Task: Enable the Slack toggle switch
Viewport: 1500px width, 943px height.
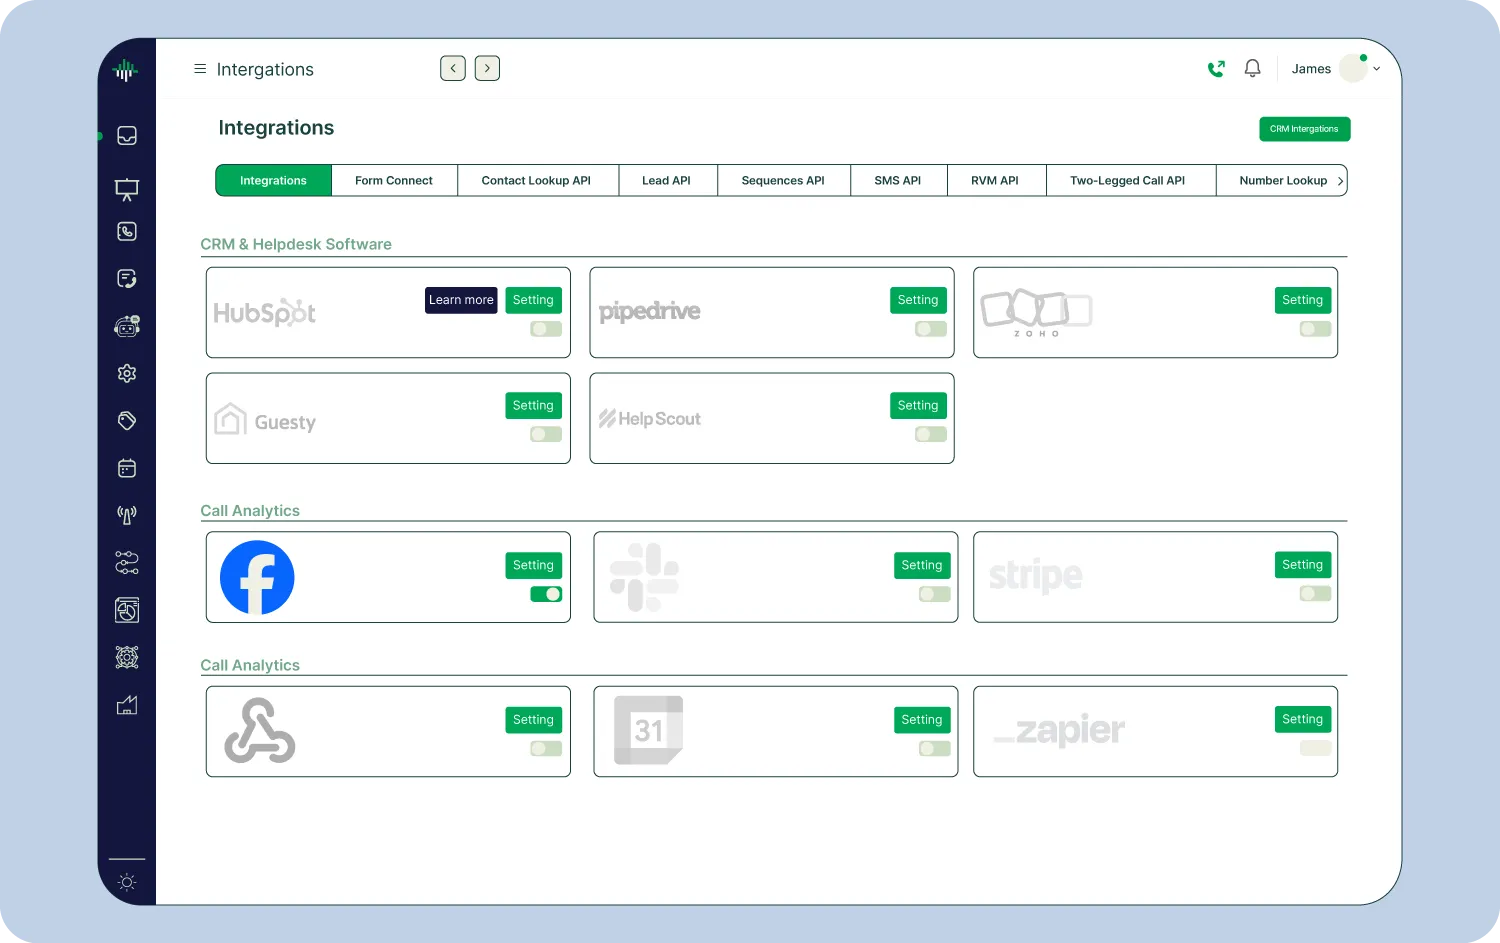Action: 935,594
